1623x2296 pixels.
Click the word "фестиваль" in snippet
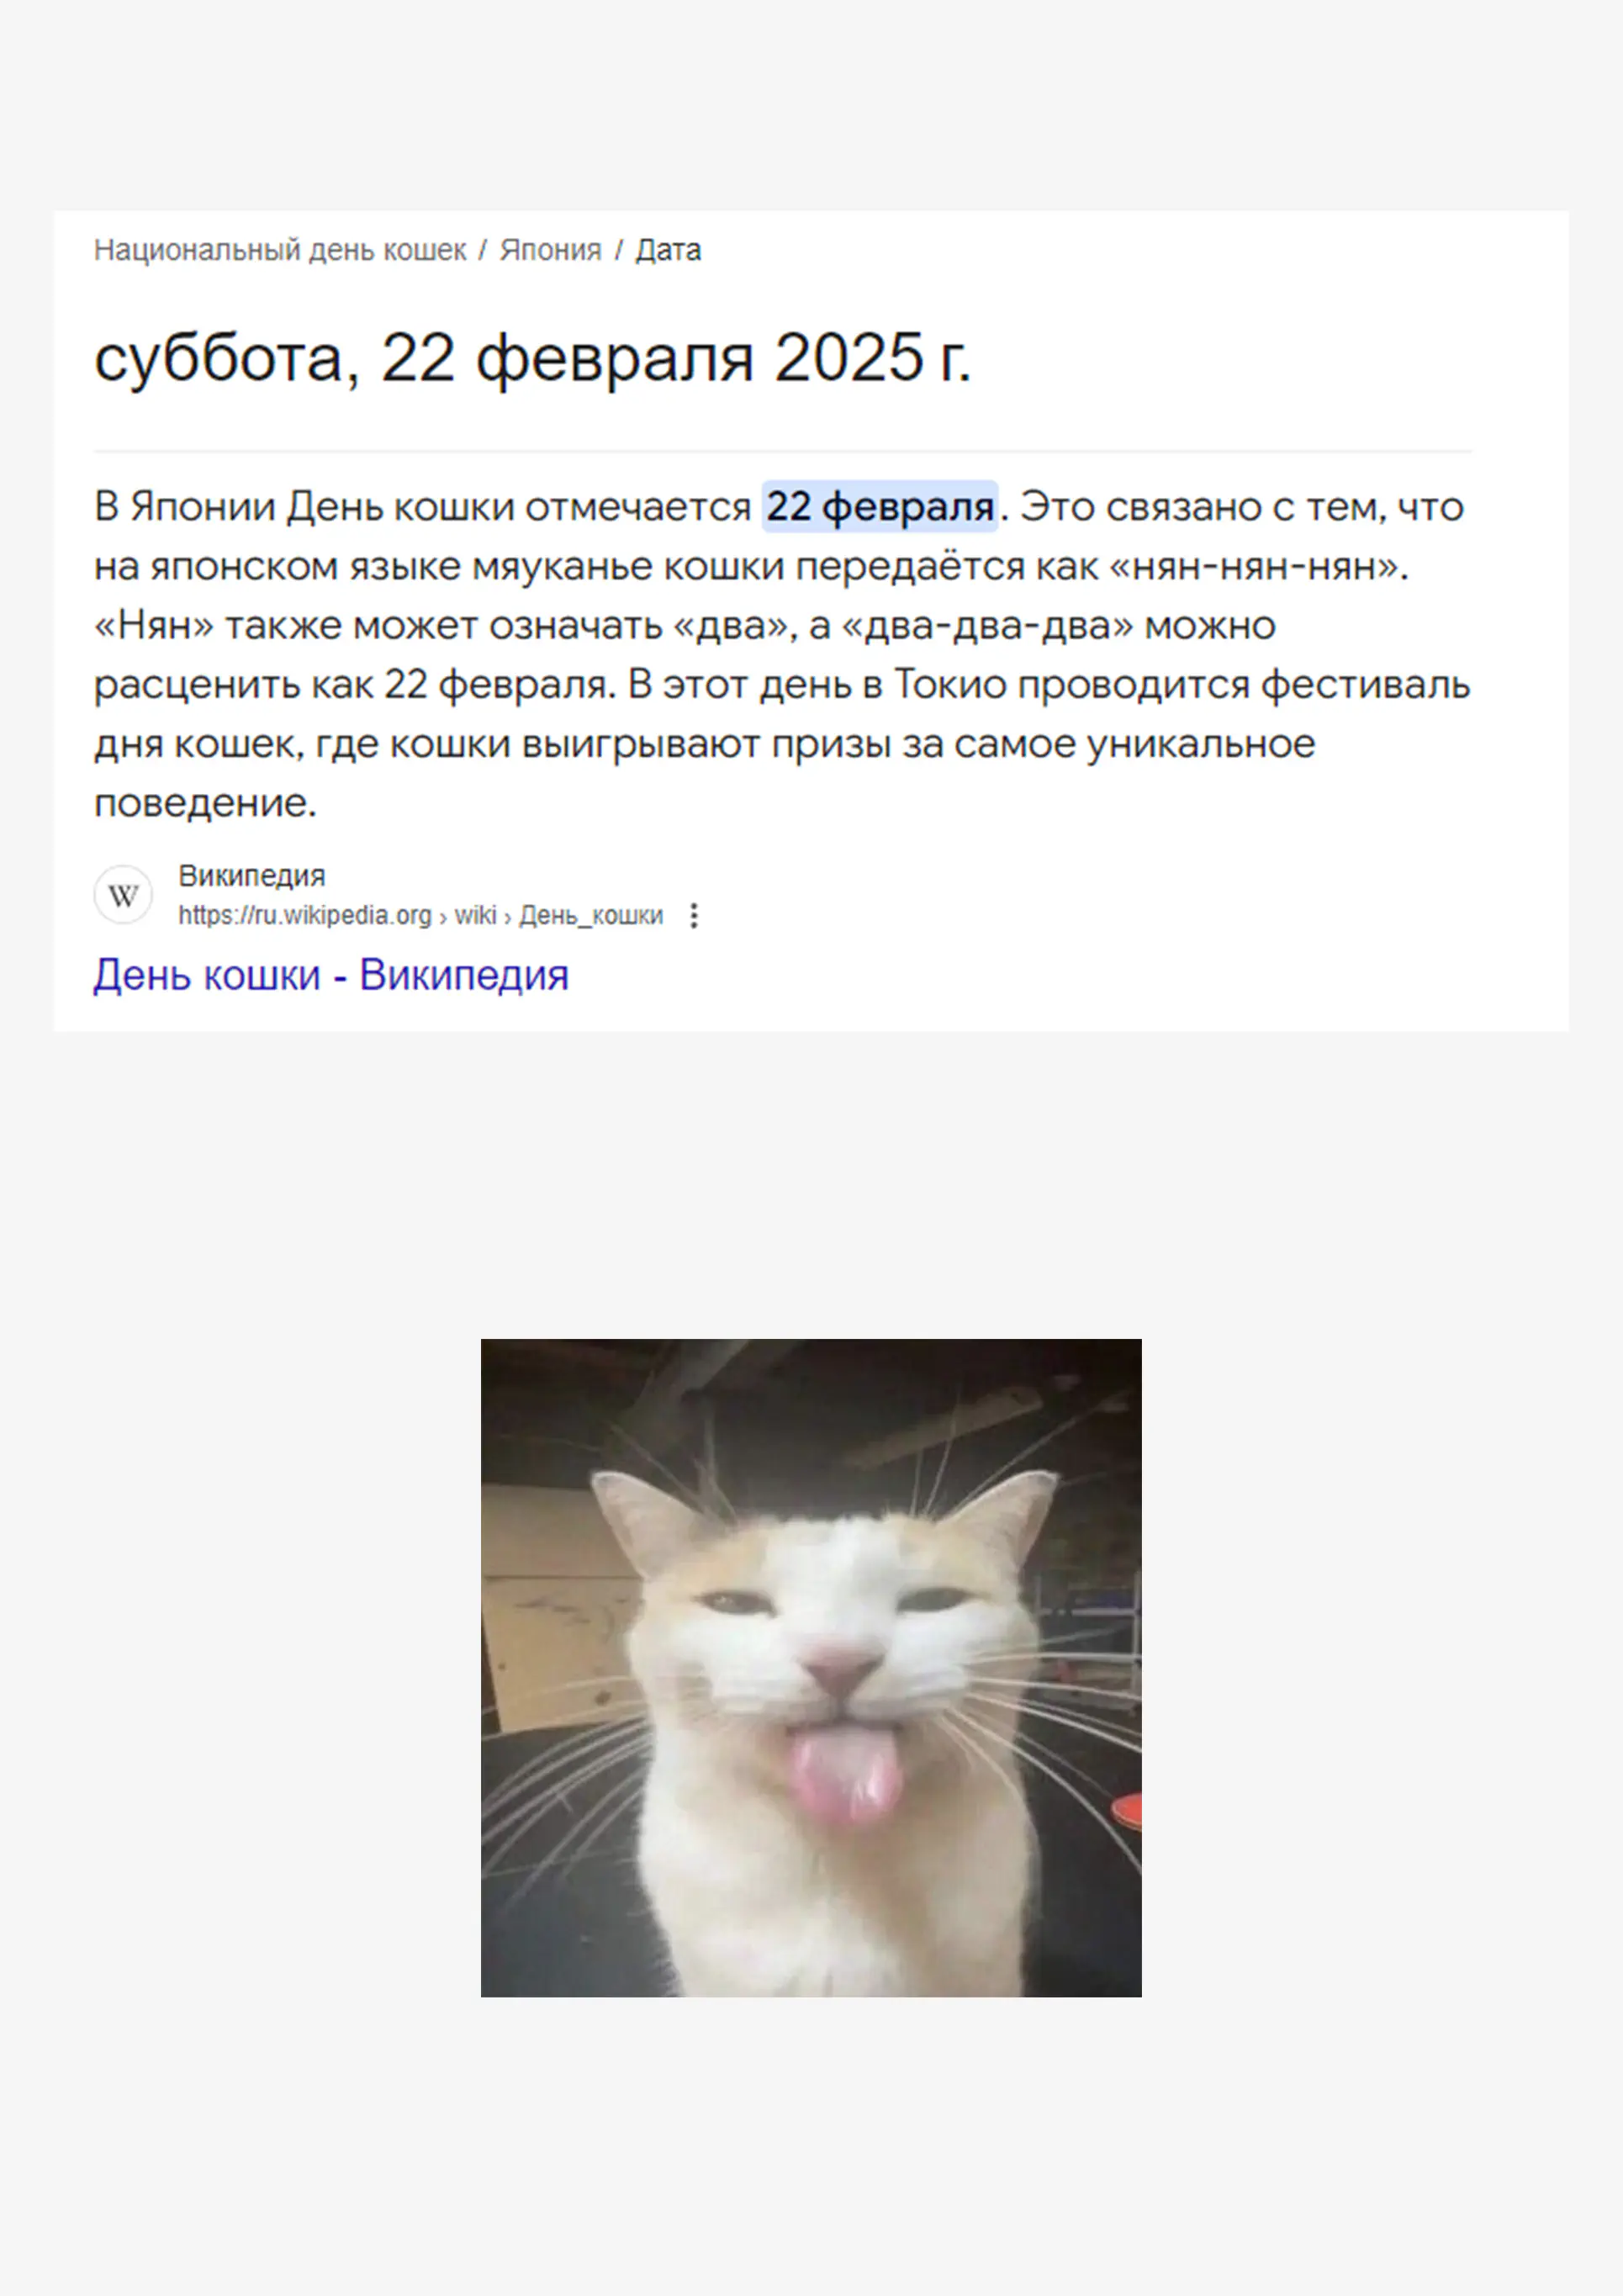(1365, 685)
